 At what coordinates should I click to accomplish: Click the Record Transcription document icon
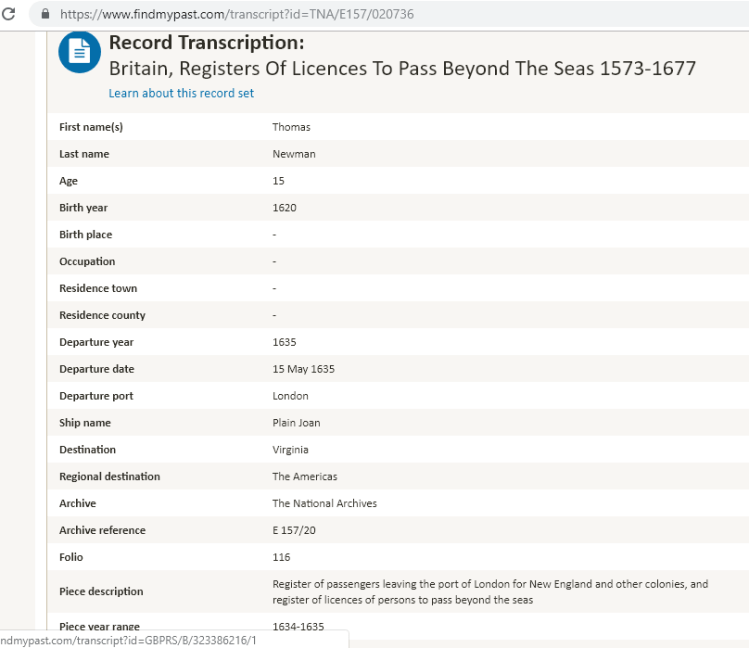[80, 52]
